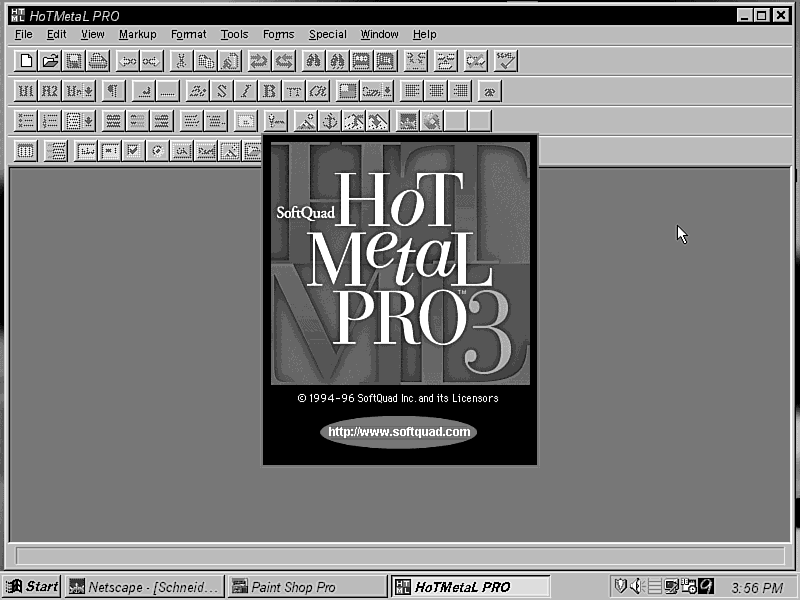Open the Window menu
The image size is (800, 600).
tap(379, 34)
